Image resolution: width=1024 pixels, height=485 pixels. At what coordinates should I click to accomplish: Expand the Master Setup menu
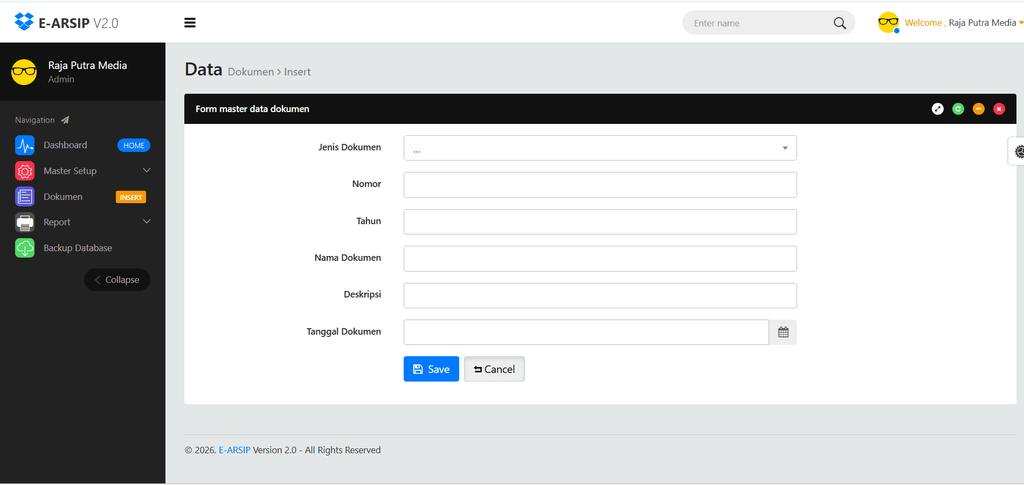83,171
